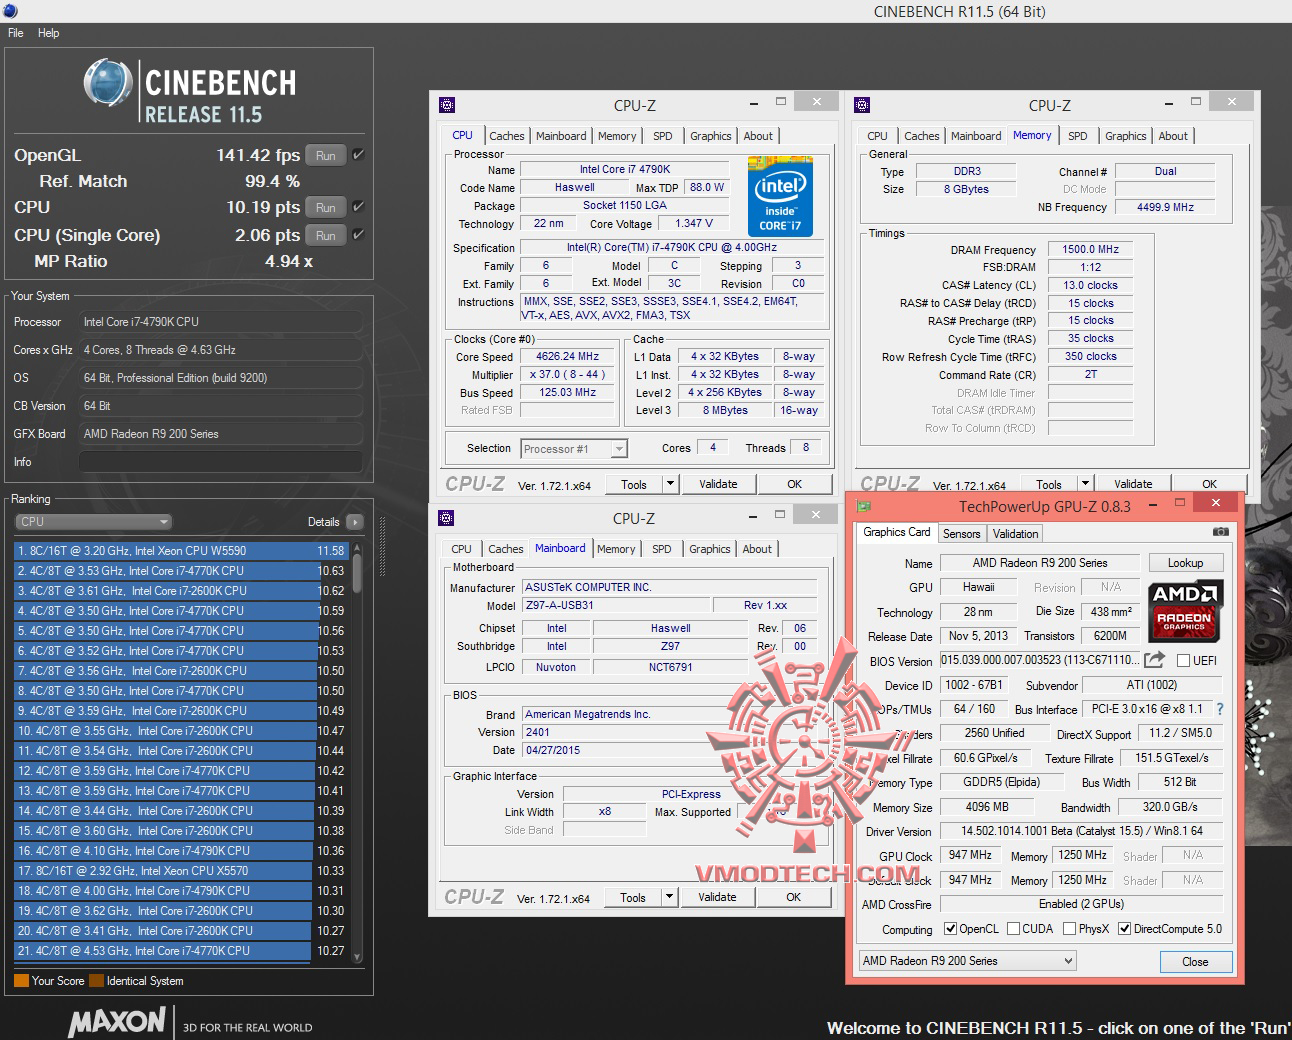The height and width of the screenshot is (1040, 1292).
Task: Click the BIOS export arrow icon in GPU-Z
Action: [1154, 660]
